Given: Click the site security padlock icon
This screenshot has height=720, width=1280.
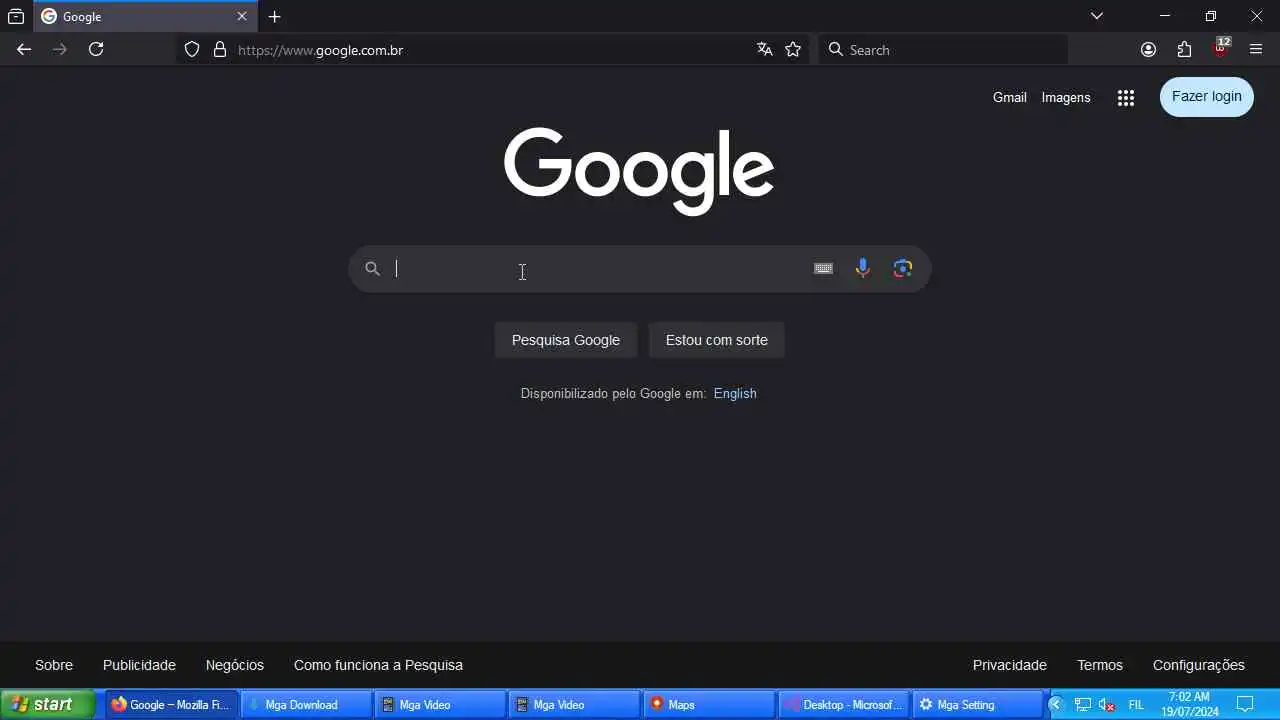Looking at the screenshot, I should tap(220, 50).
